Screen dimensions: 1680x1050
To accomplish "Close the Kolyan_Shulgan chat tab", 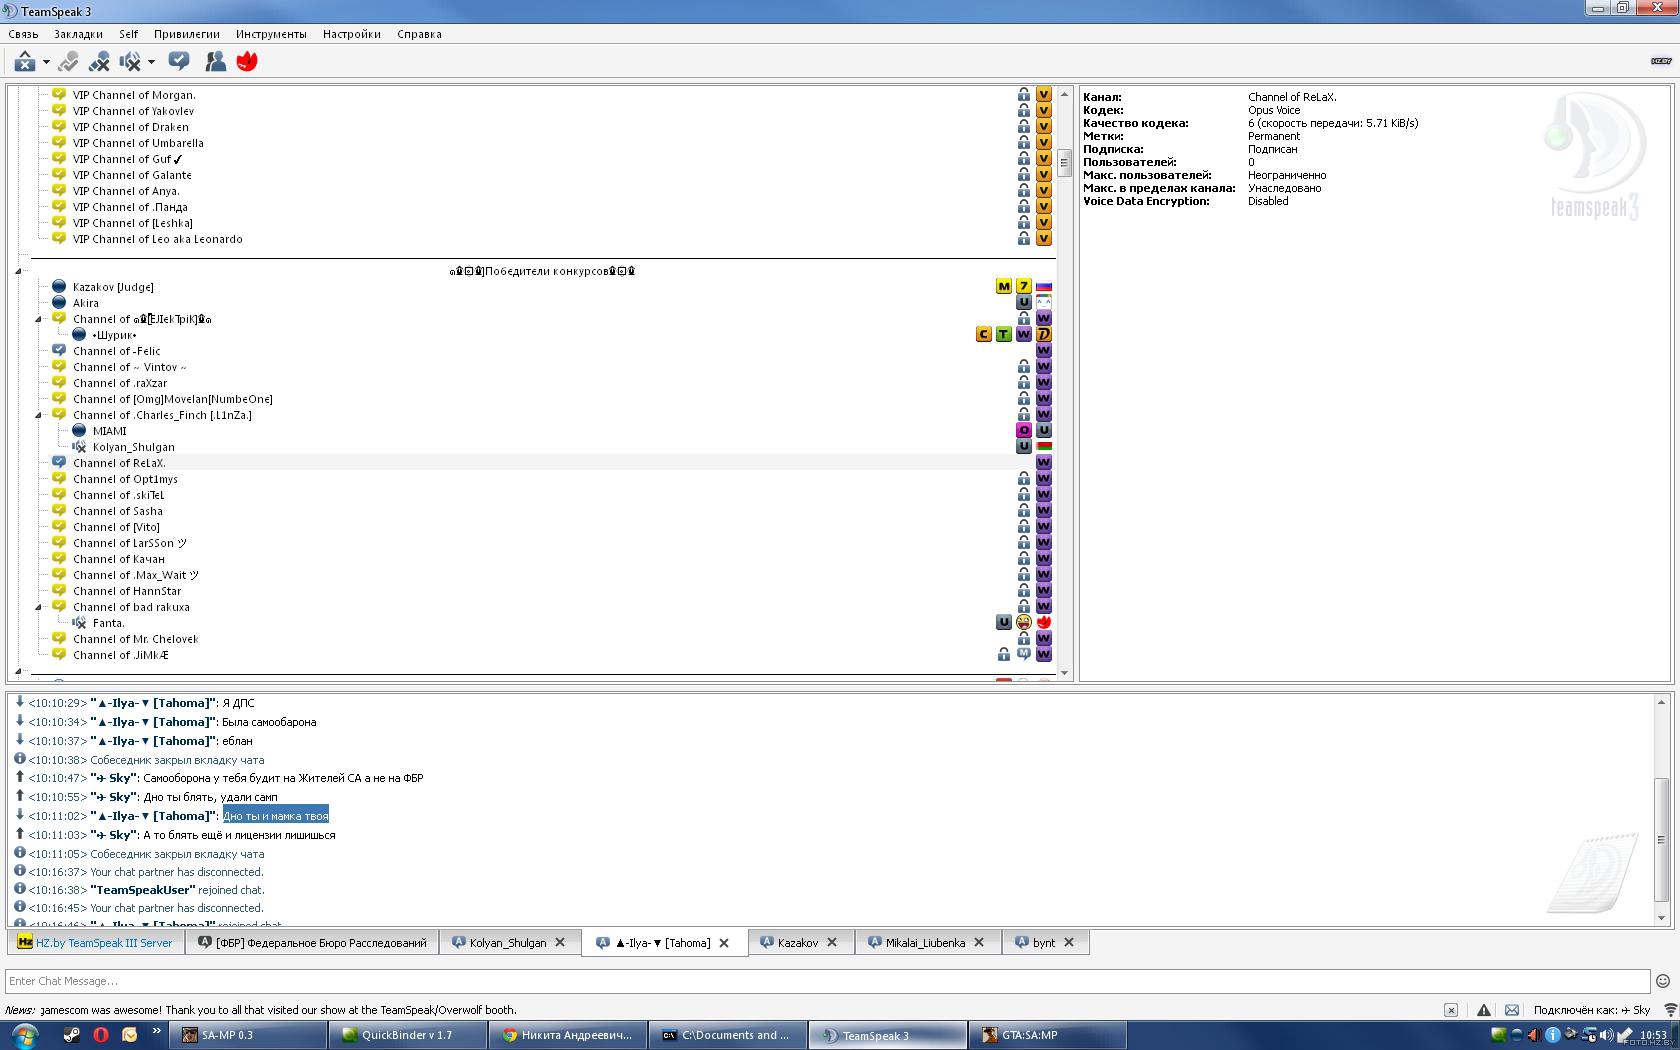I will (x=560, y=943).
